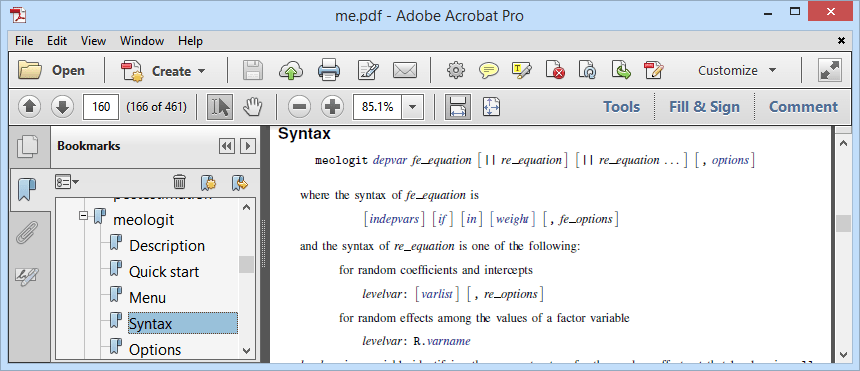Go to the next page

62,106
